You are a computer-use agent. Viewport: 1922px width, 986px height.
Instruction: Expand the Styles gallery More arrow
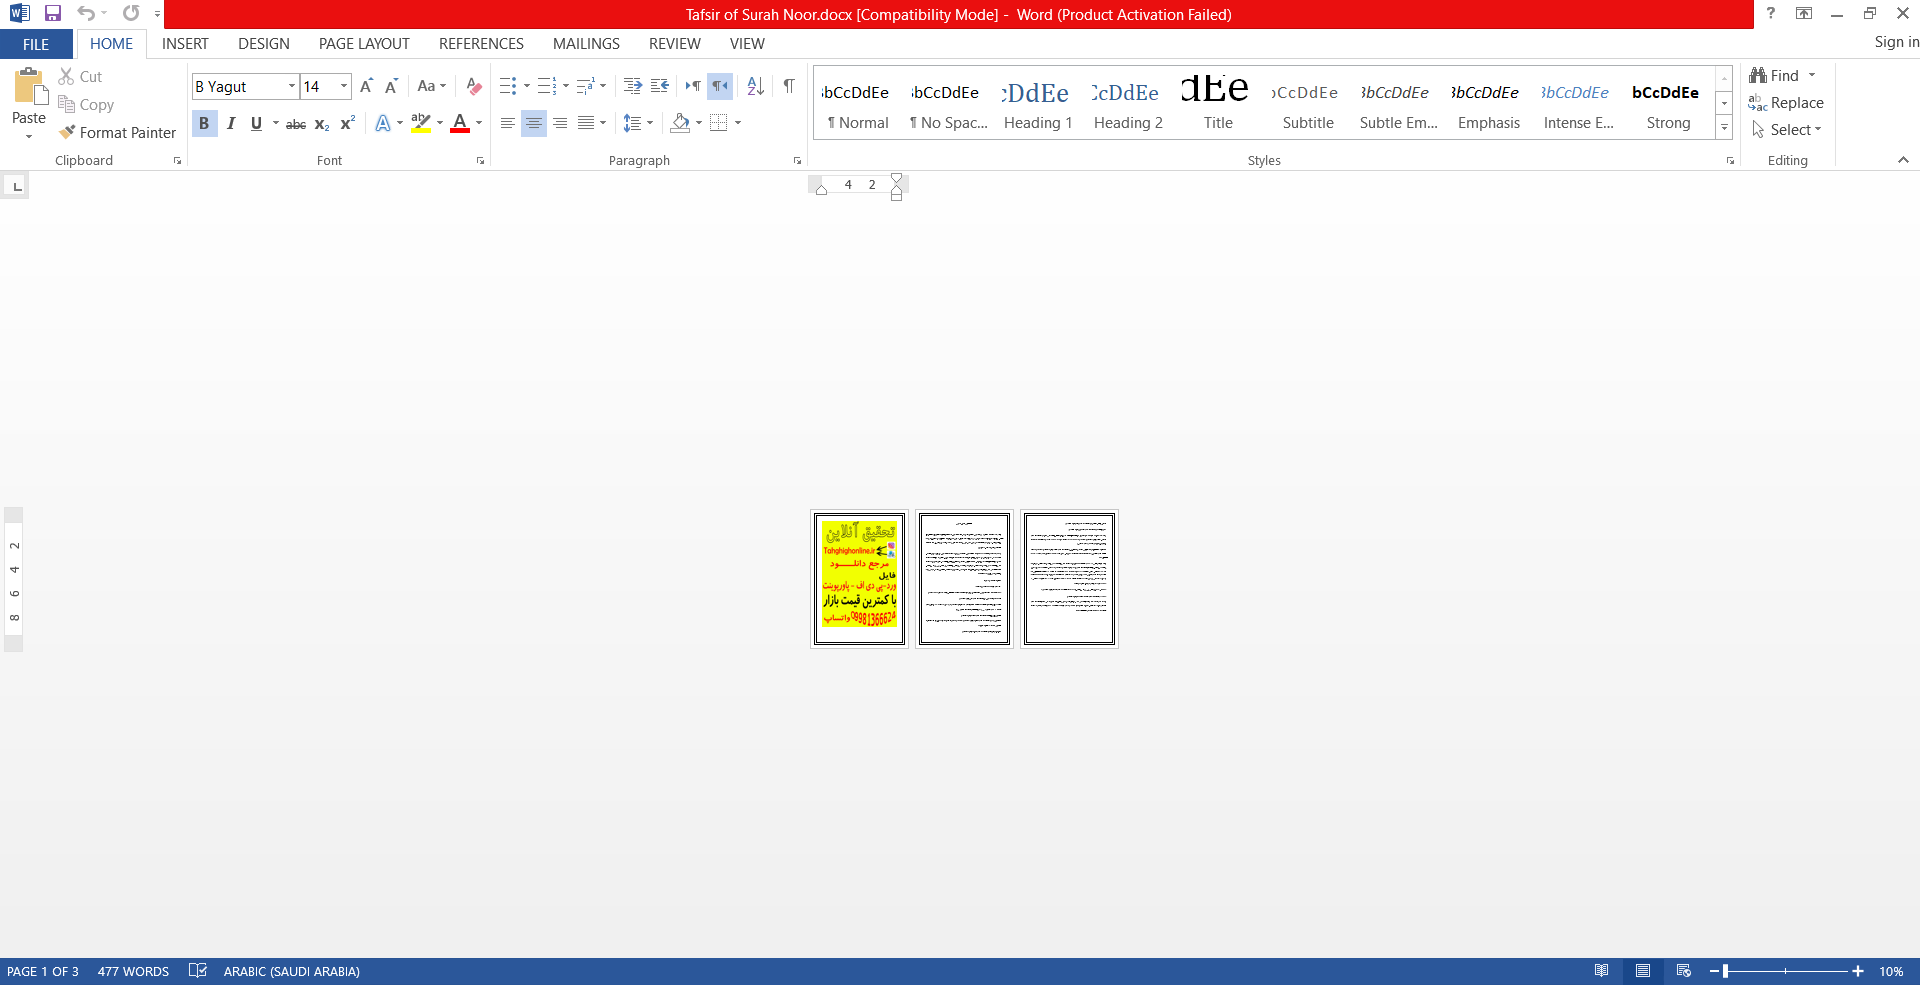(x=1725, y=128)
